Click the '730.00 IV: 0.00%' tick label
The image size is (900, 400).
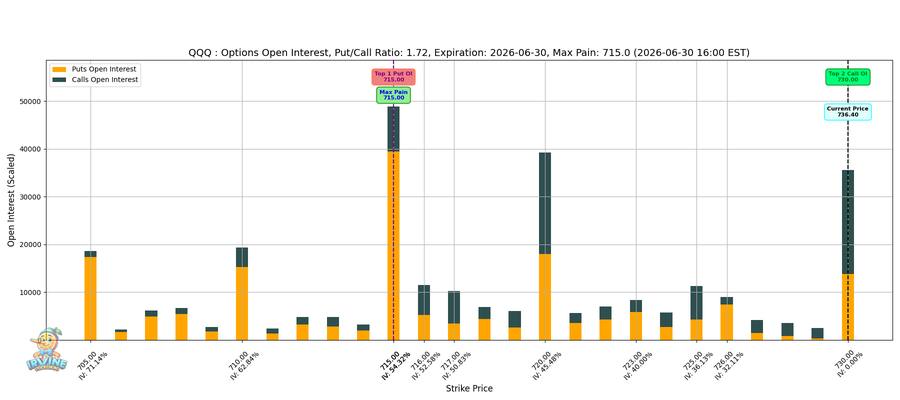point(849,365)
